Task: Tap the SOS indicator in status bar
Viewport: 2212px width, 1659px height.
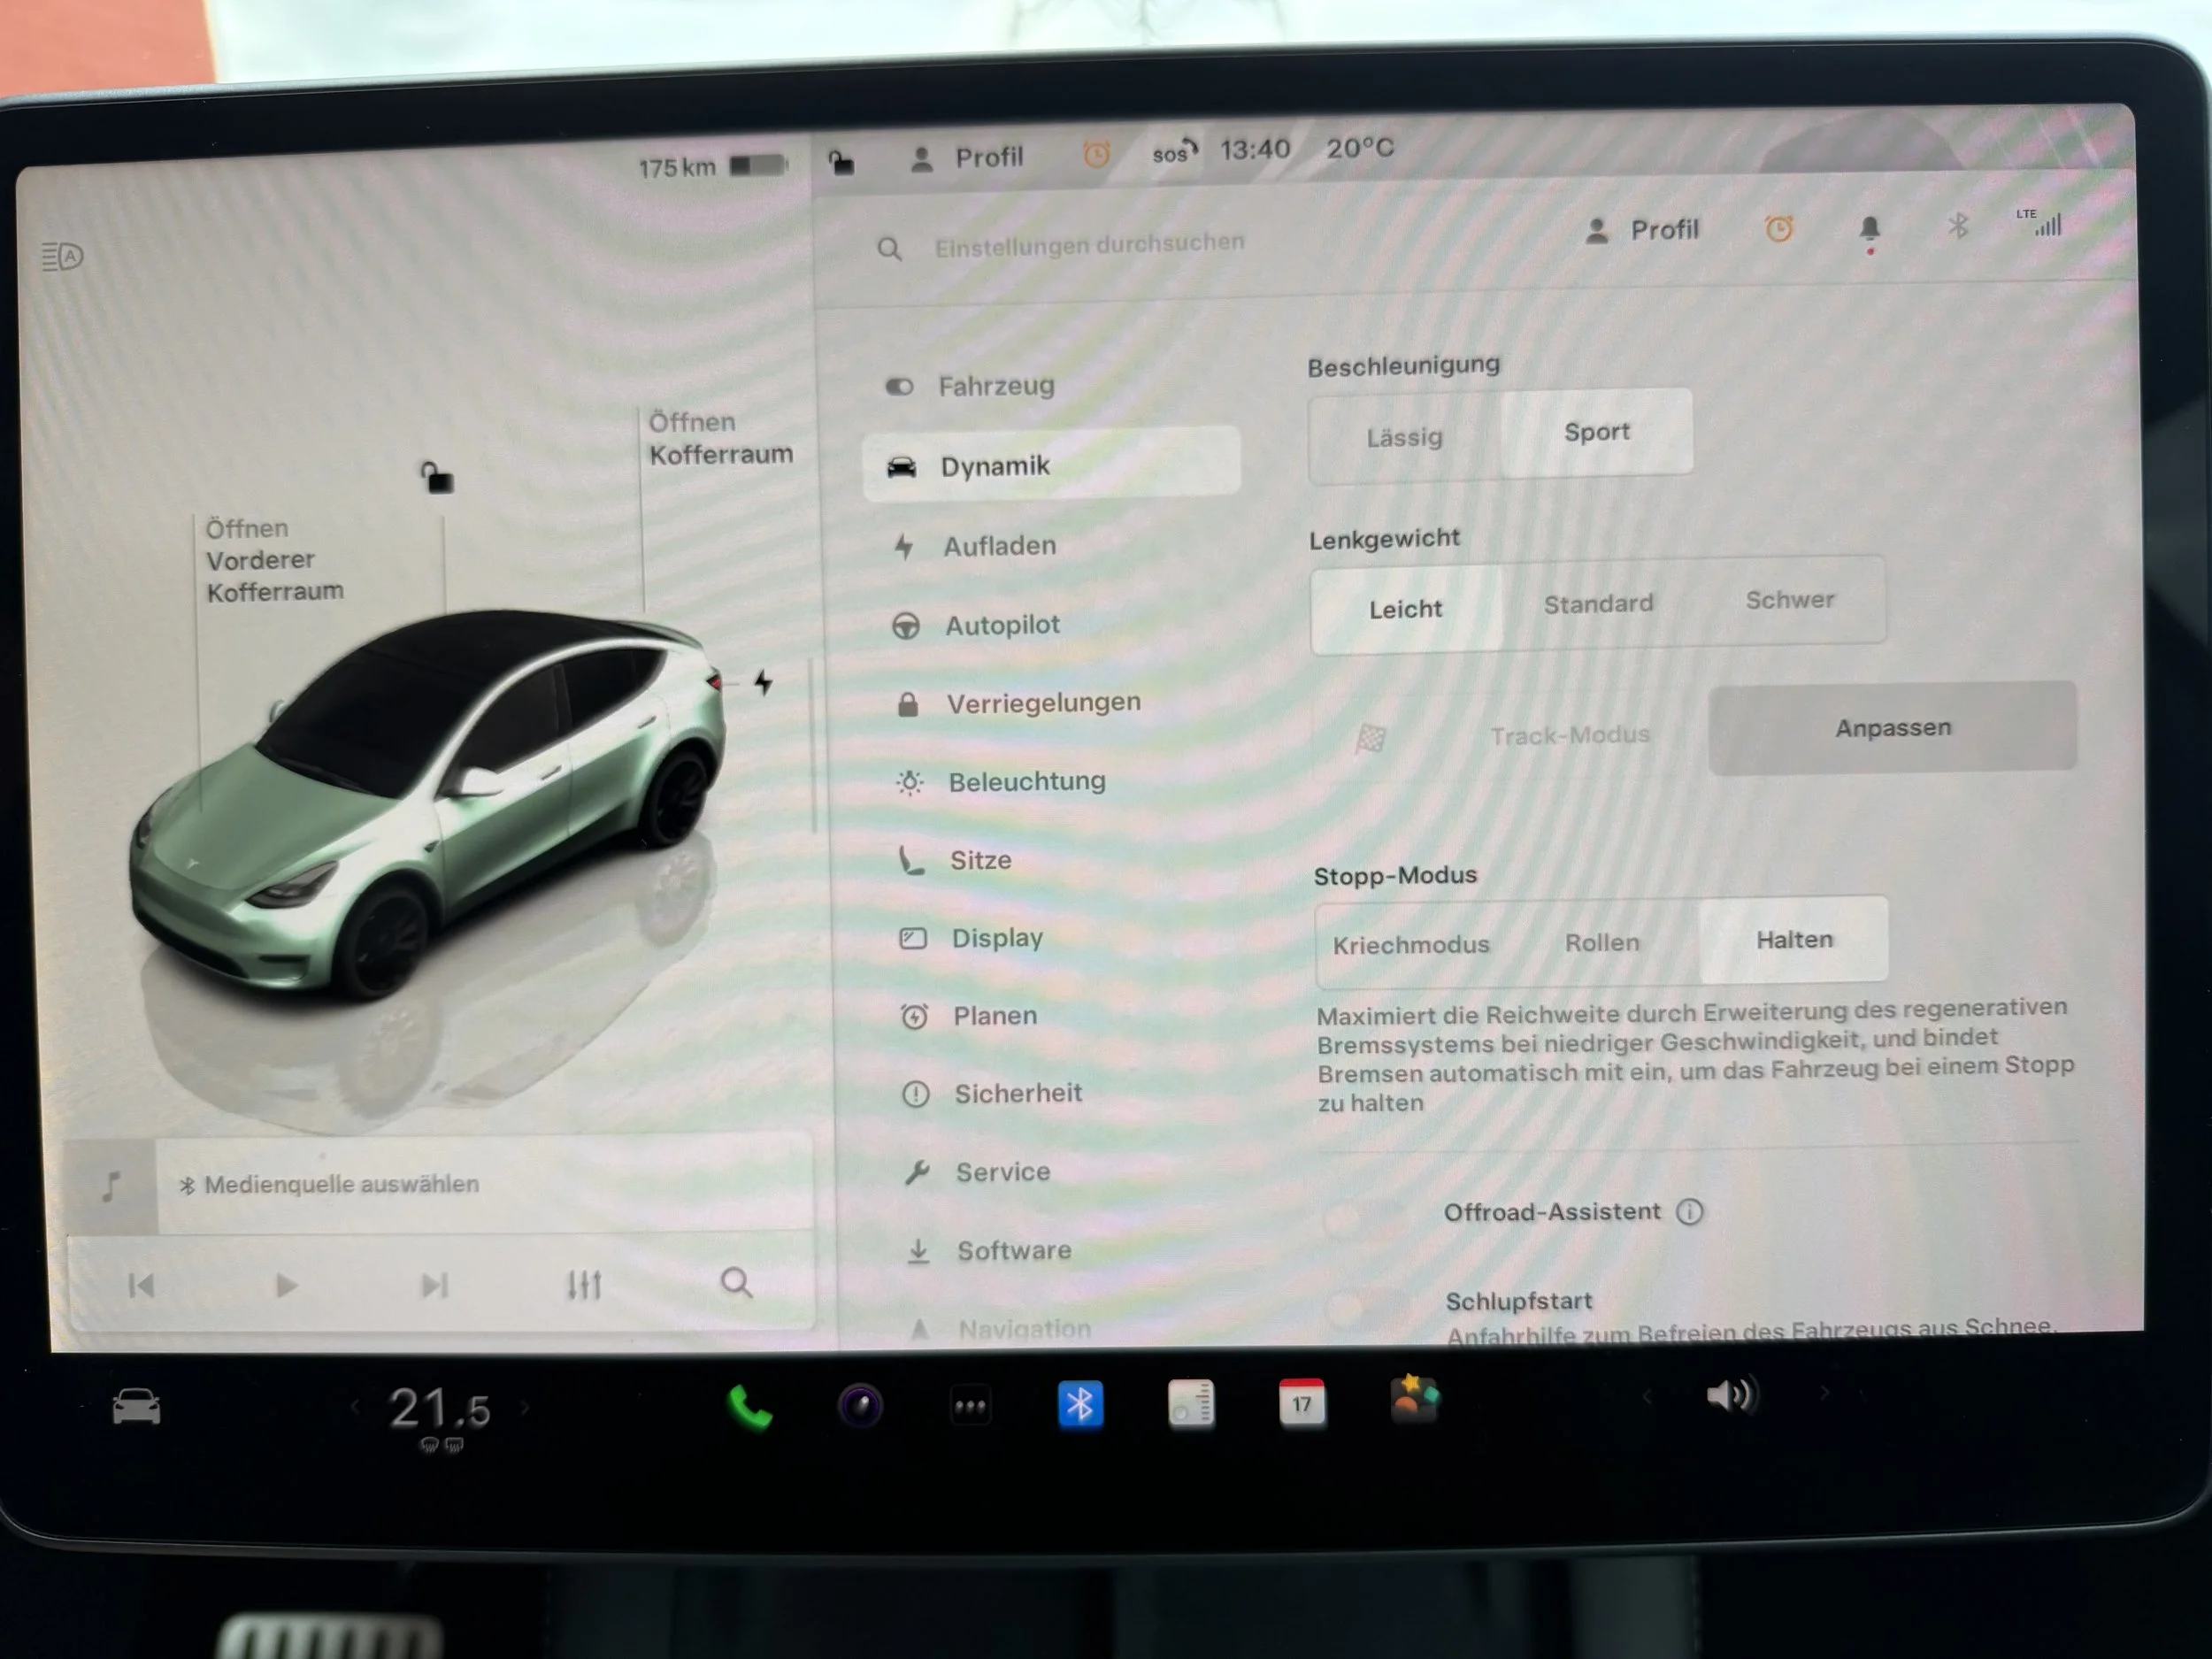Action: (x=1174, y=153)
